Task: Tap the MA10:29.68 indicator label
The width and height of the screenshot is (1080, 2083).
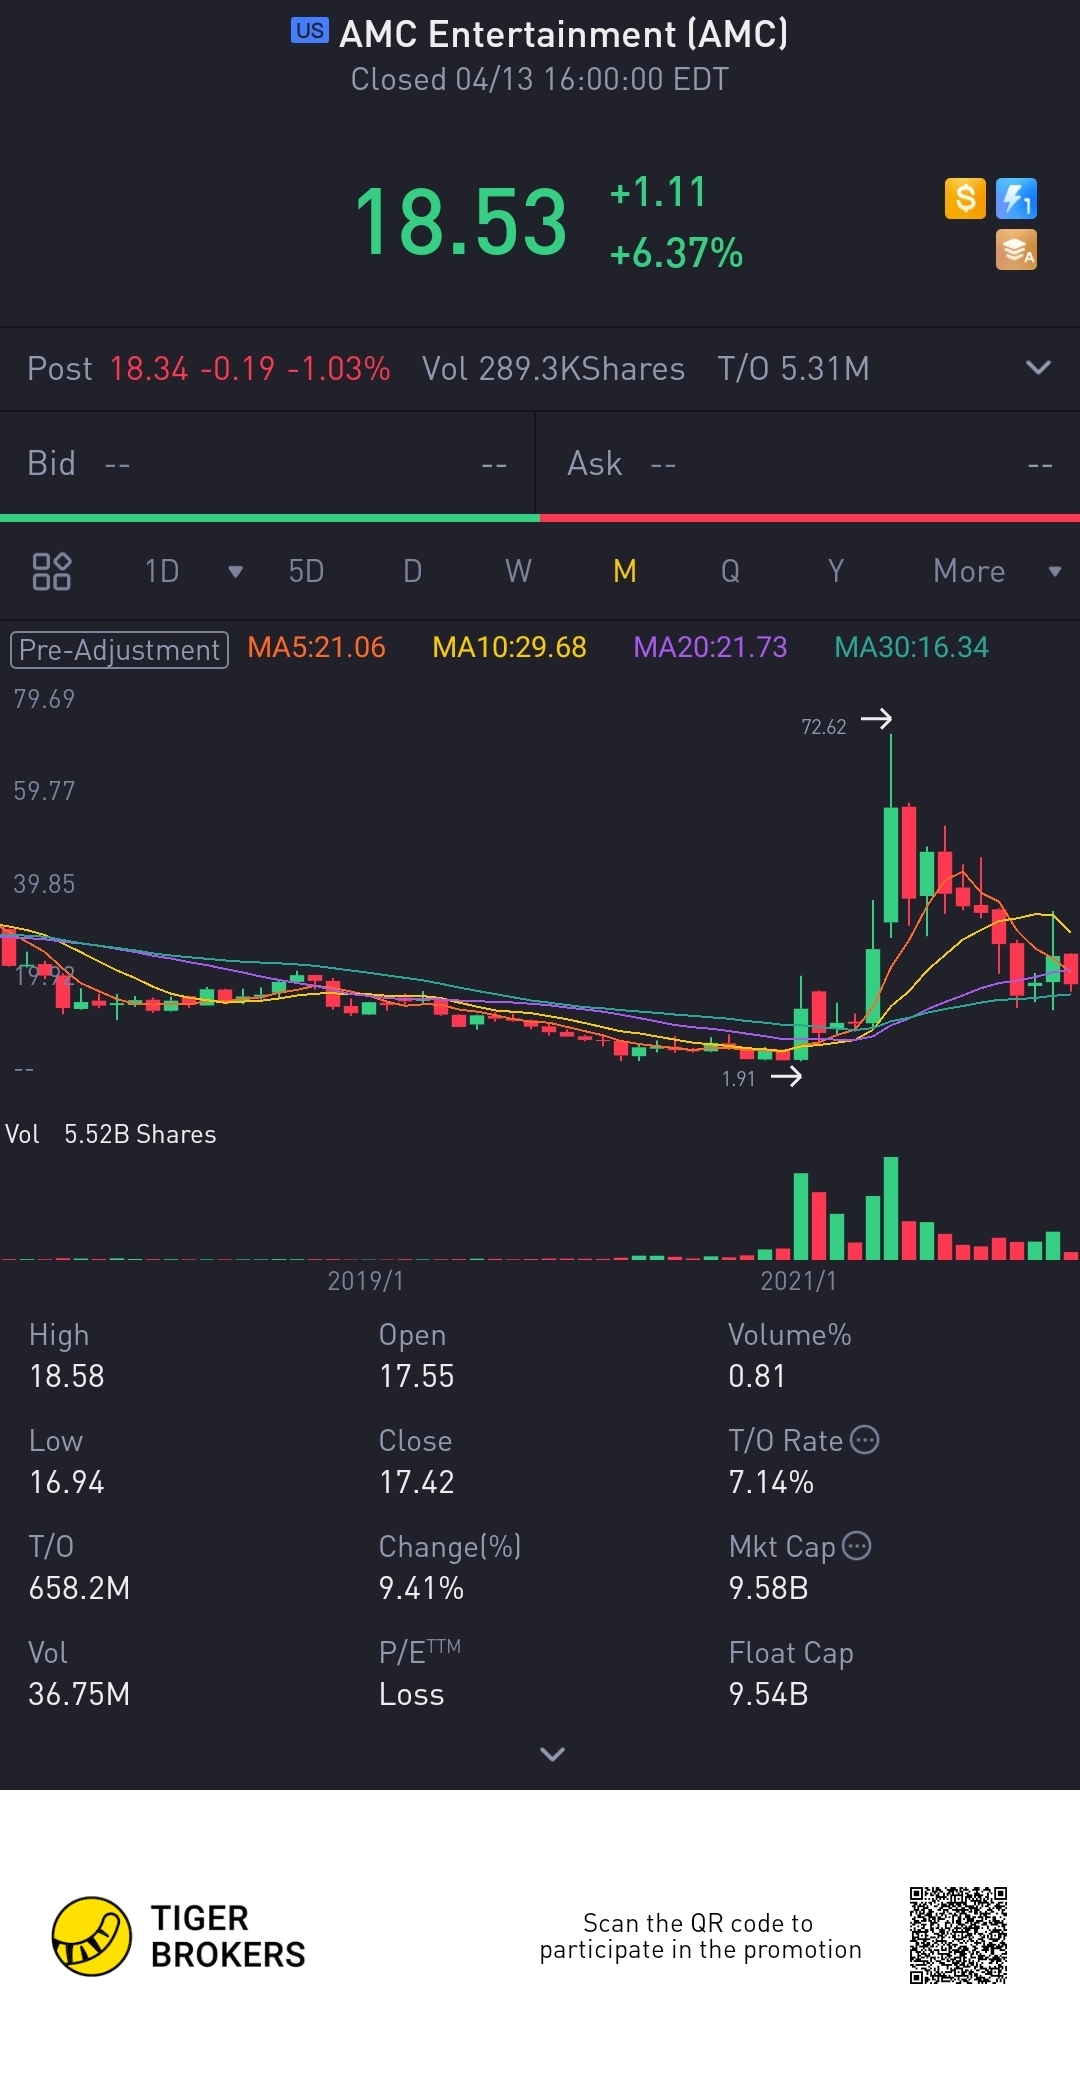Action: coord(509,648)
